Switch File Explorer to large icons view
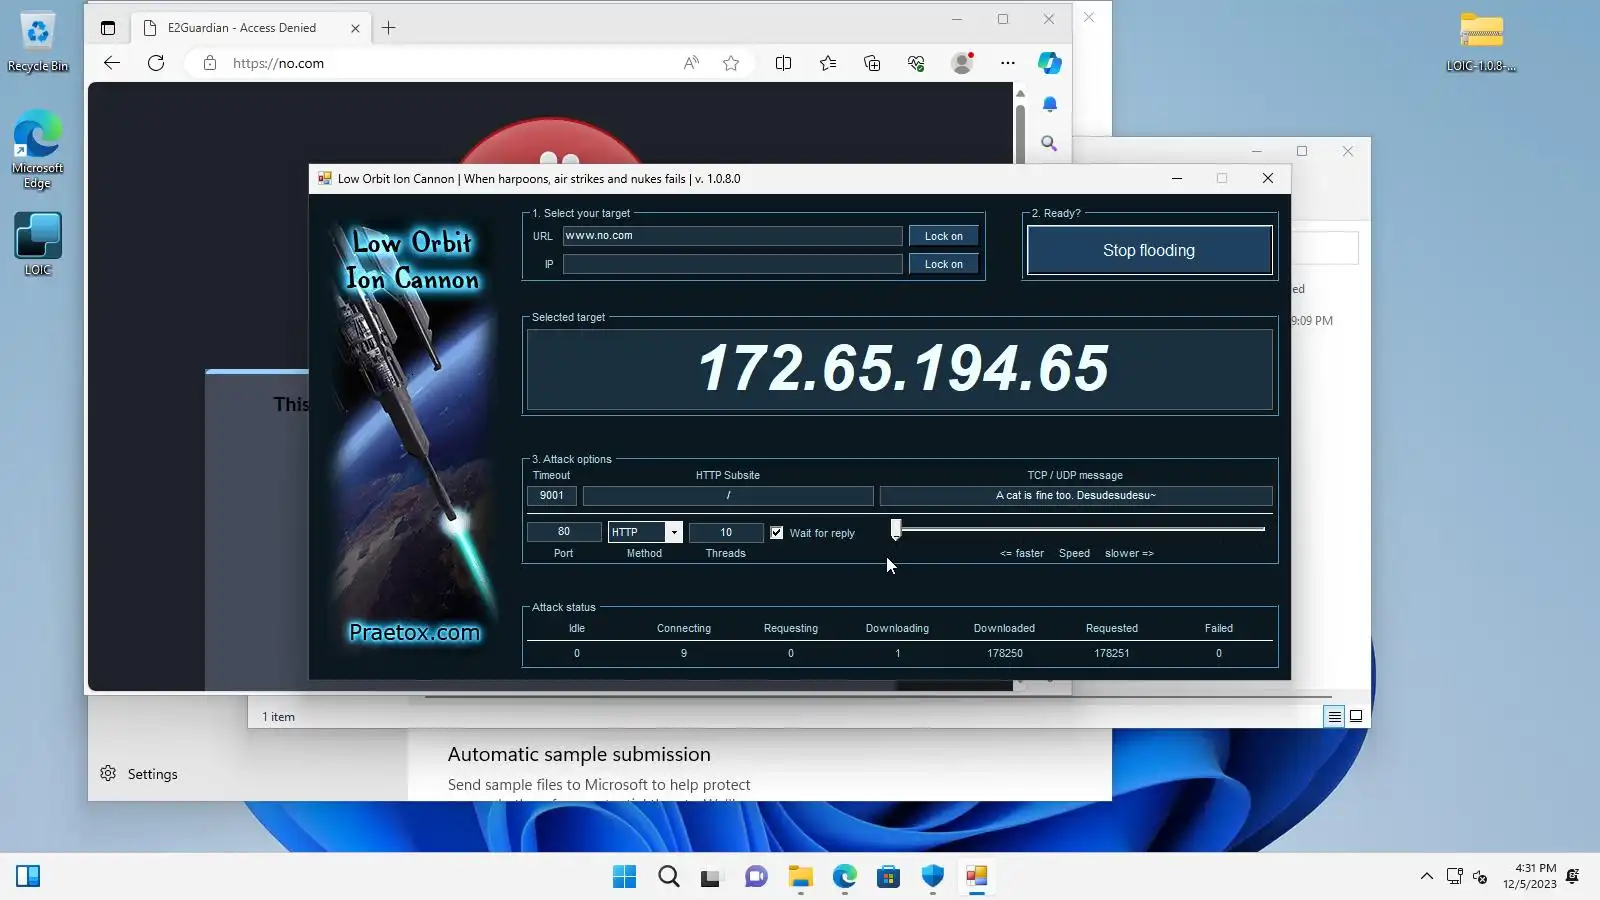This screenshot has width=1600, height=900. (x=1356, y=716)
